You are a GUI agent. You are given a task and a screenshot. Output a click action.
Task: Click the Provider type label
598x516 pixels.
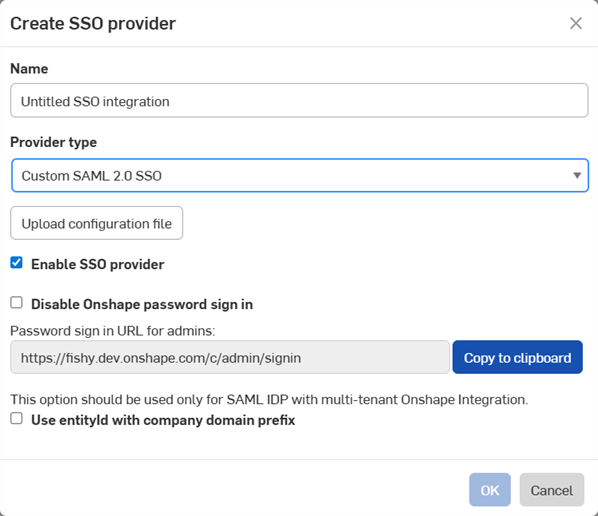(53, 142)
